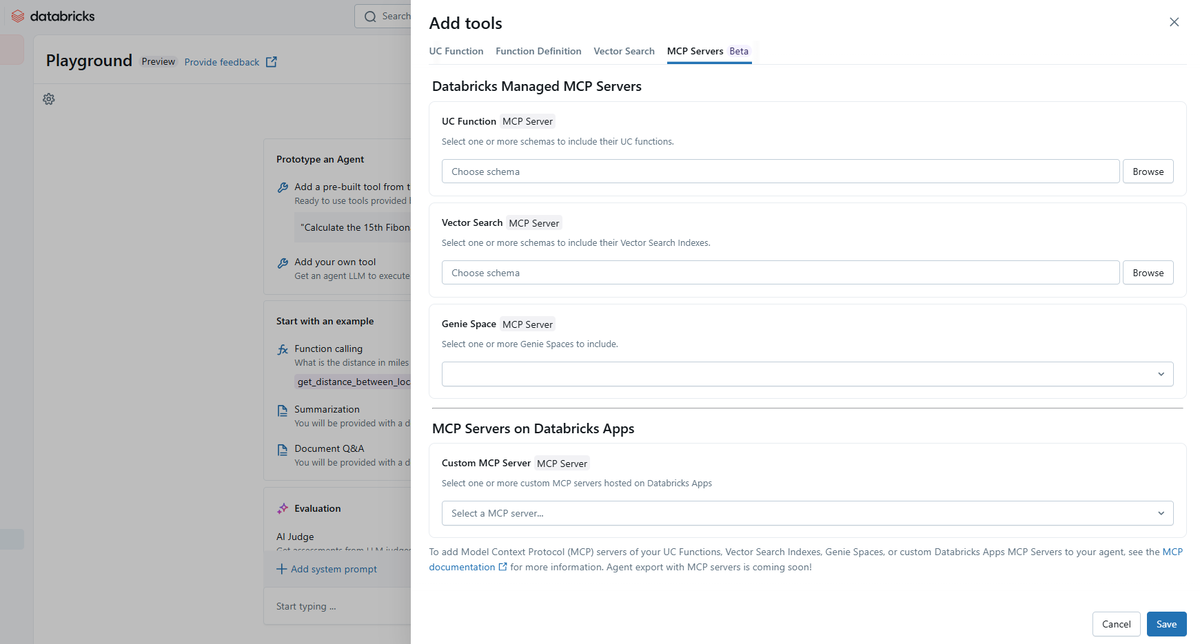The image size is (1200, 644).
Task: Open the Select a MCP server dropdown
Action: pyautogui.click(x=807, y=513)
